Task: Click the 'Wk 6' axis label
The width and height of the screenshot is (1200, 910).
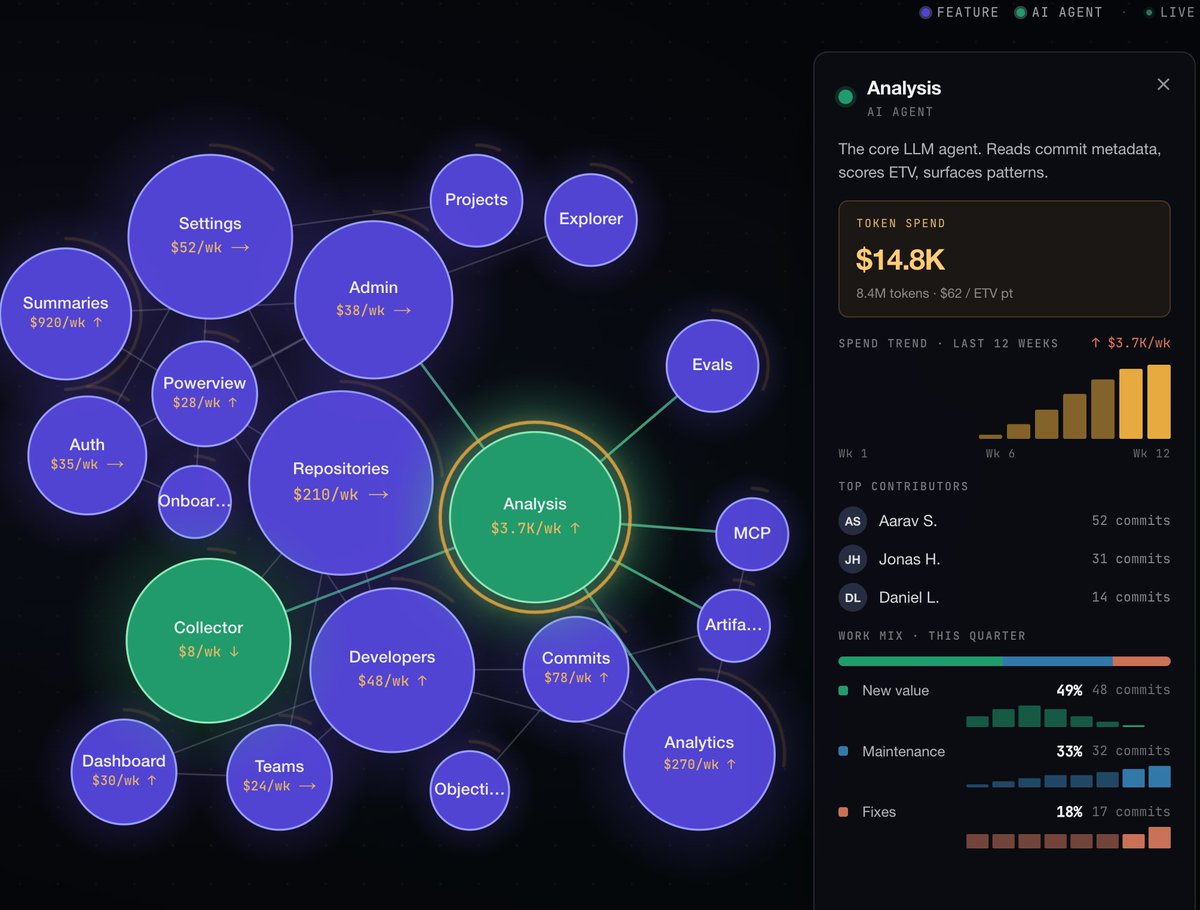Action: [1000, 454]
